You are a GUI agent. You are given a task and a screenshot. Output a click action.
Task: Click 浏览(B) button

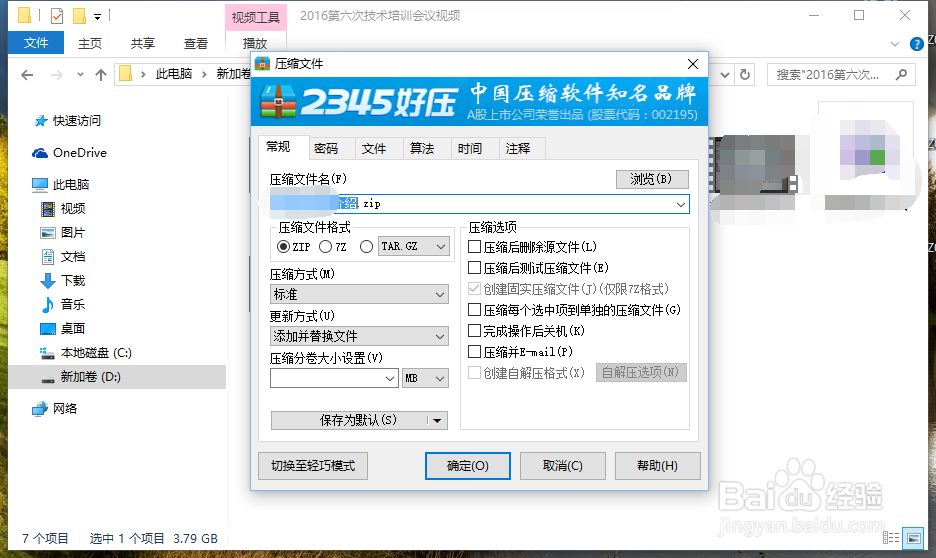click(652, 179)
